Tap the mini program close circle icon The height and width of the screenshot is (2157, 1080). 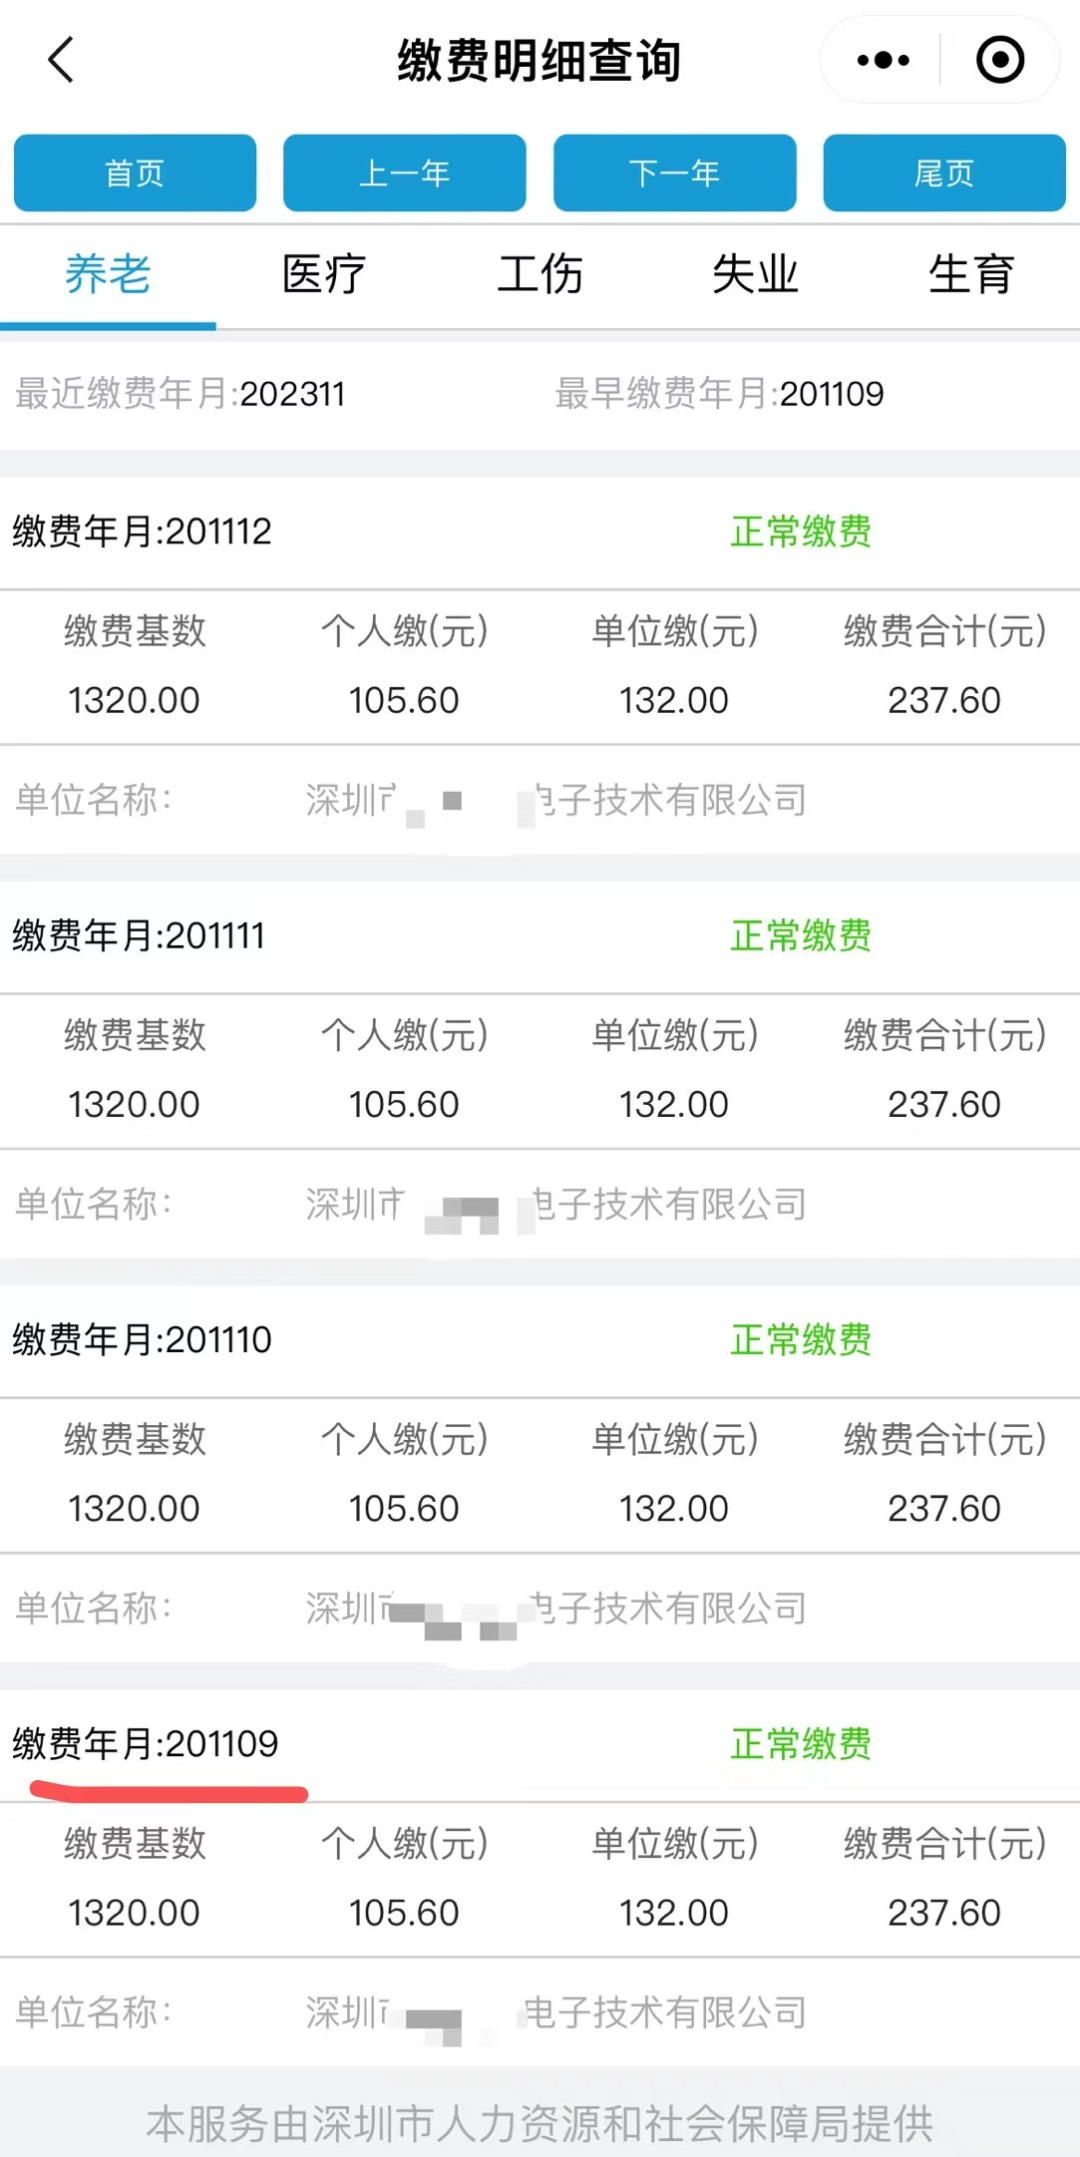[x=1000, y=60]
